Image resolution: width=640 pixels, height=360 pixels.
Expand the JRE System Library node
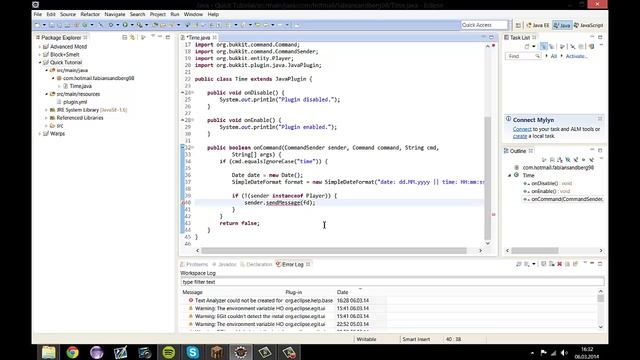47,110
